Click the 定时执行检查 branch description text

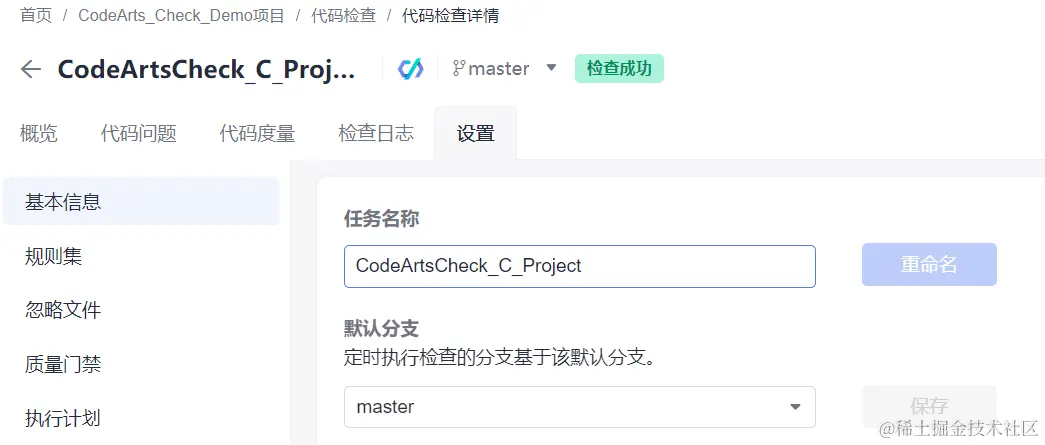point(501,358)
